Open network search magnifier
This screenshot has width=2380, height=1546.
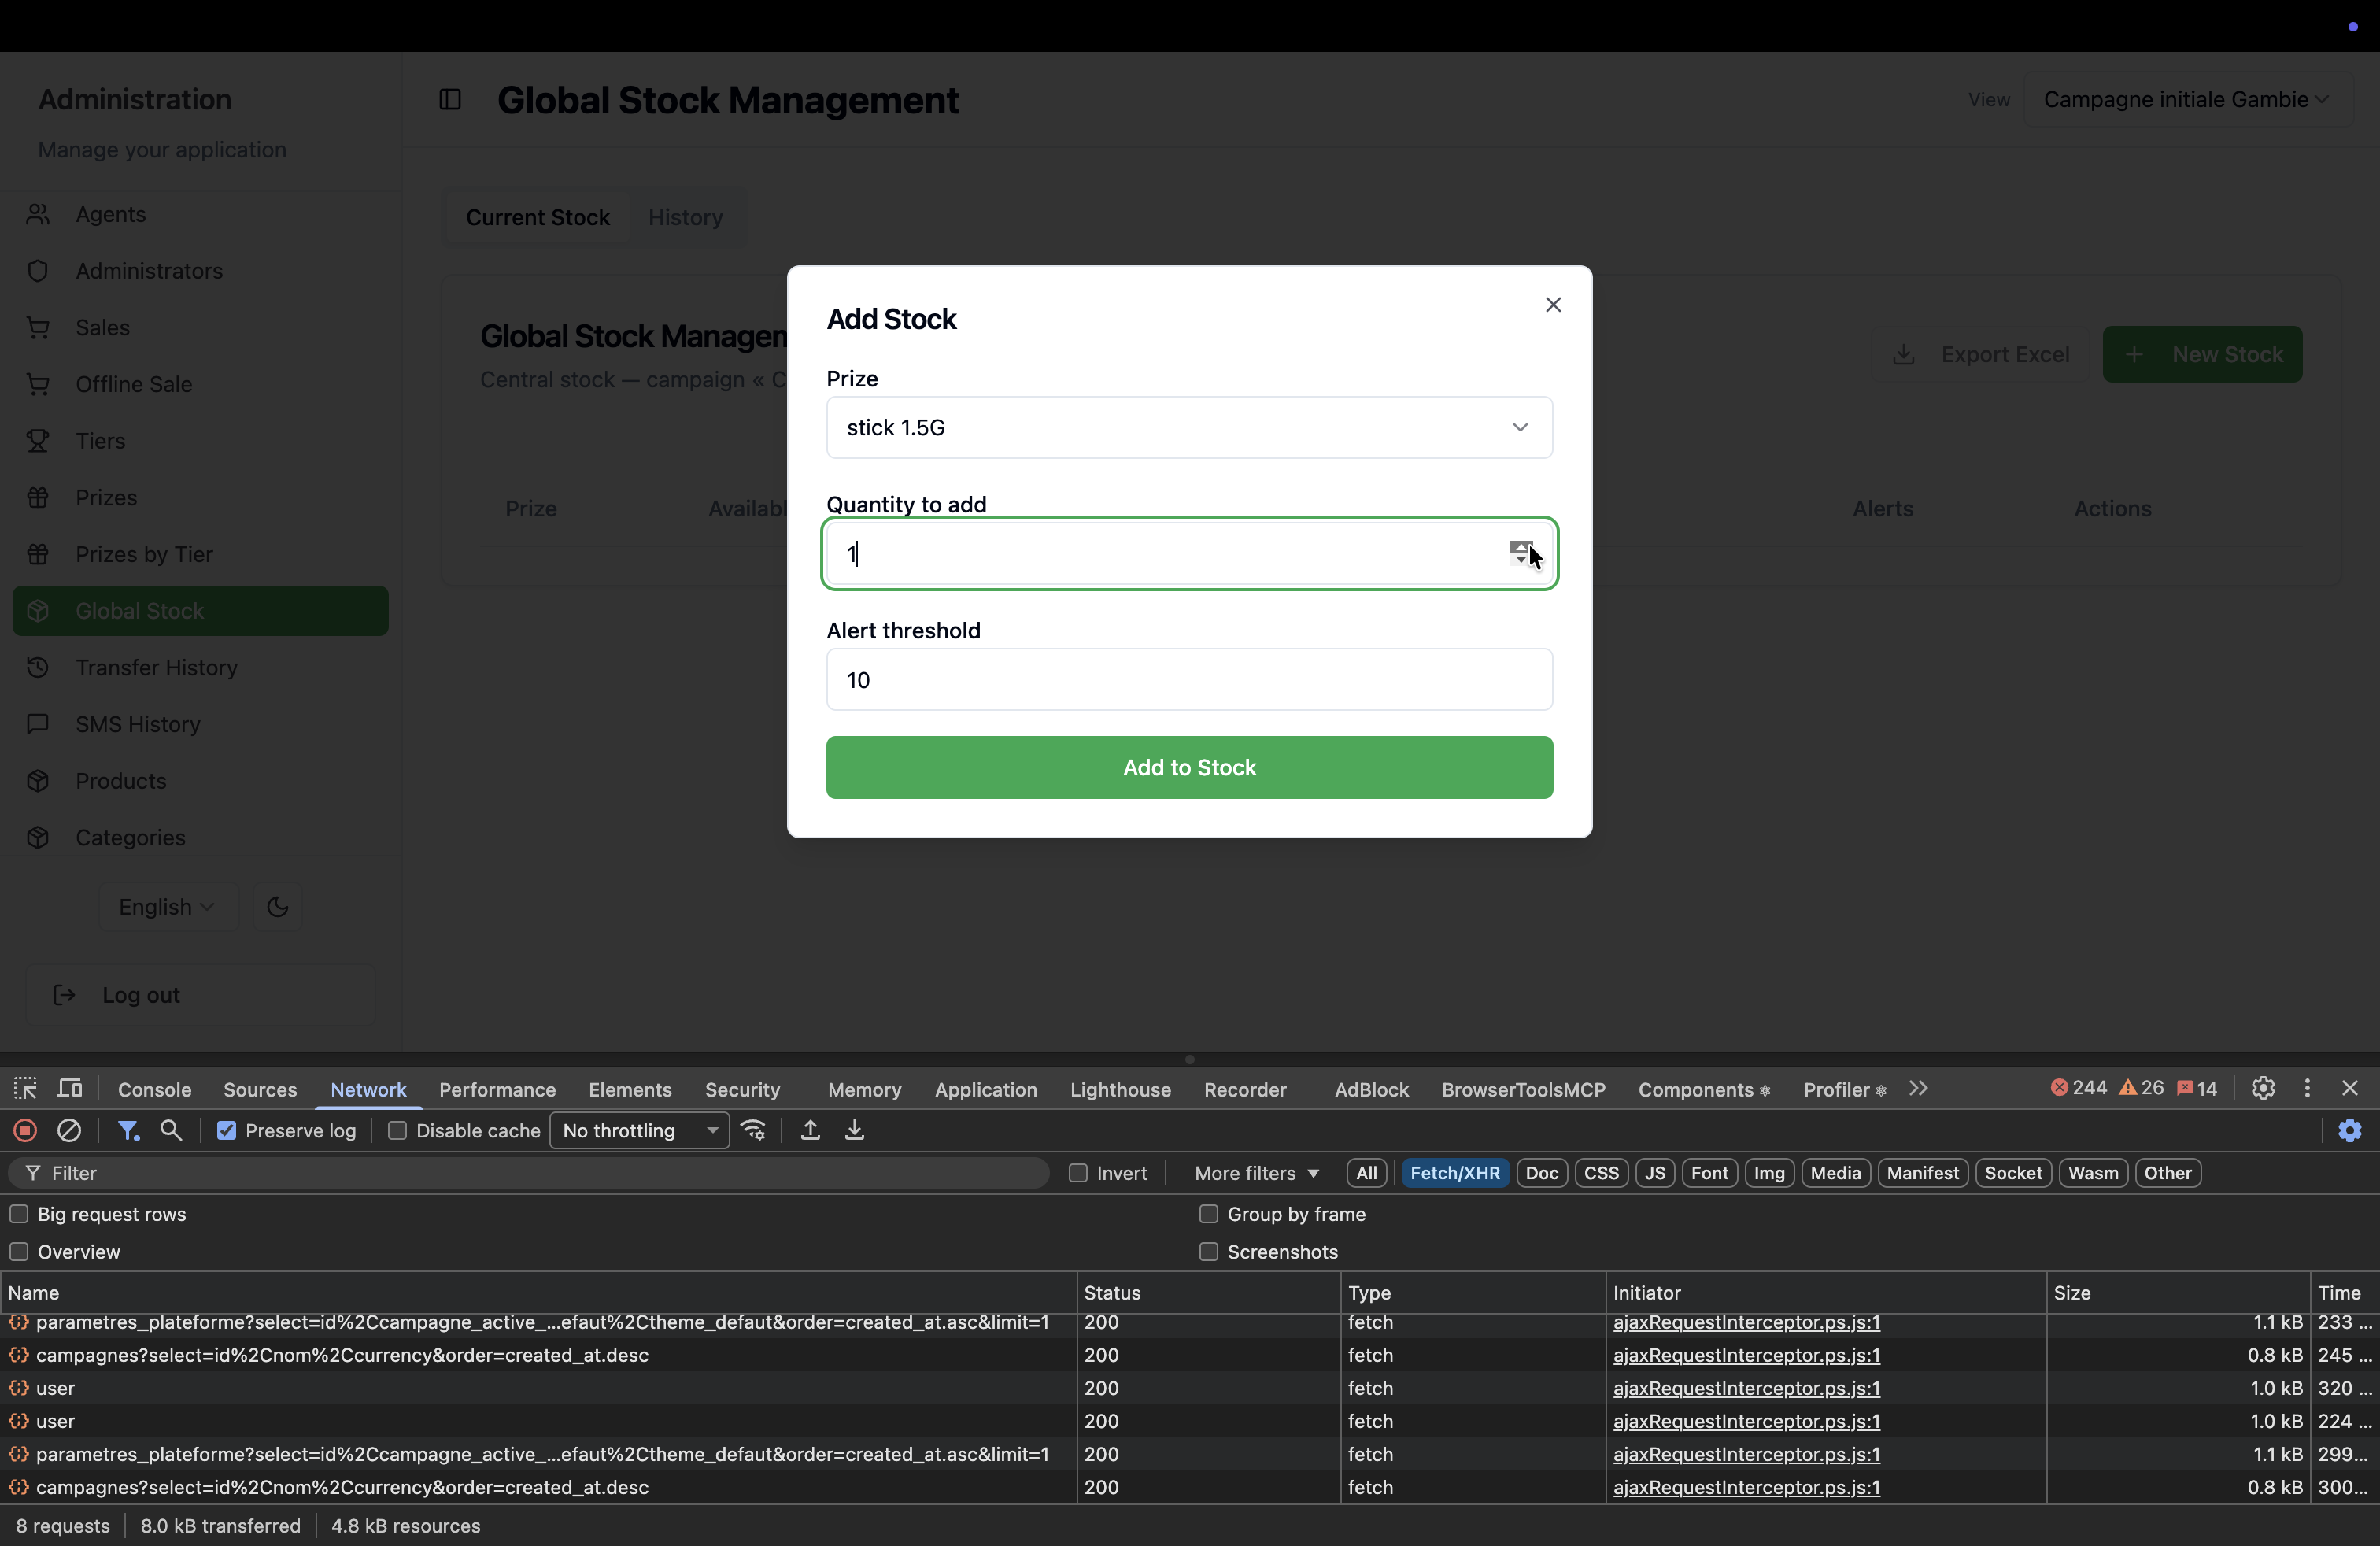click(x=171, y=1130)
